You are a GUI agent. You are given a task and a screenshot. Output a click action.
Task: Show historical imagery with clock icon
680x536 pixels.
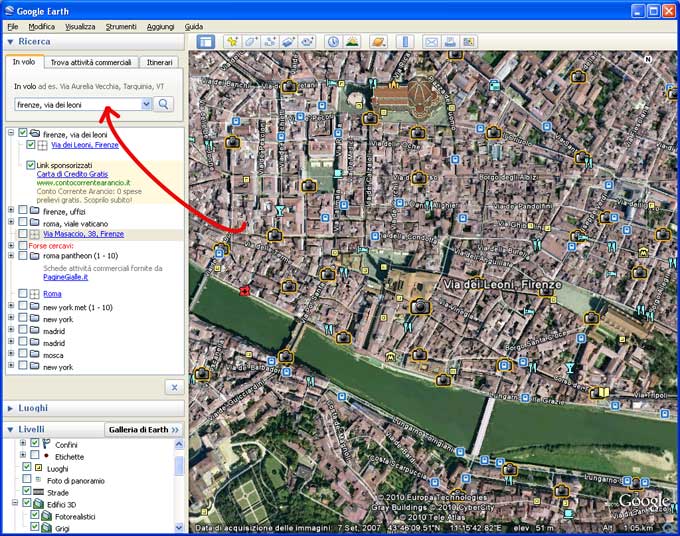[x=333, y=42]
